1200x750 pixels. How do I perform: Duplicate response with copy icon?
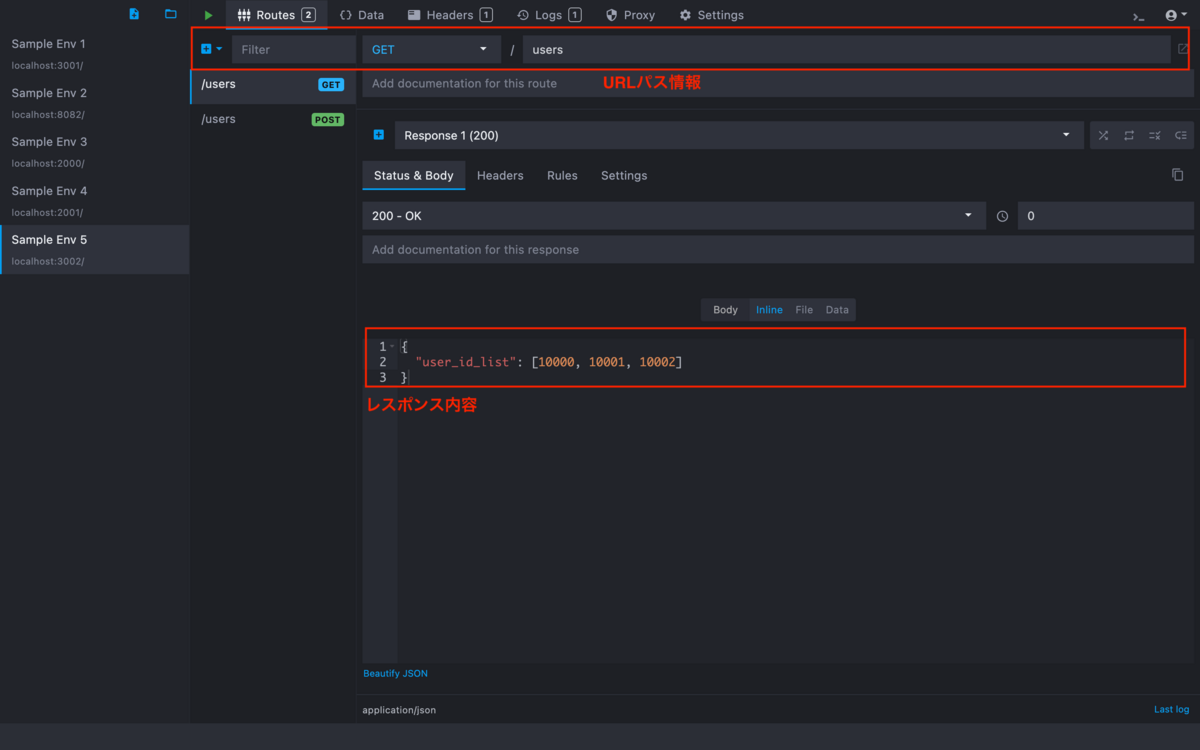(1178, 175)
